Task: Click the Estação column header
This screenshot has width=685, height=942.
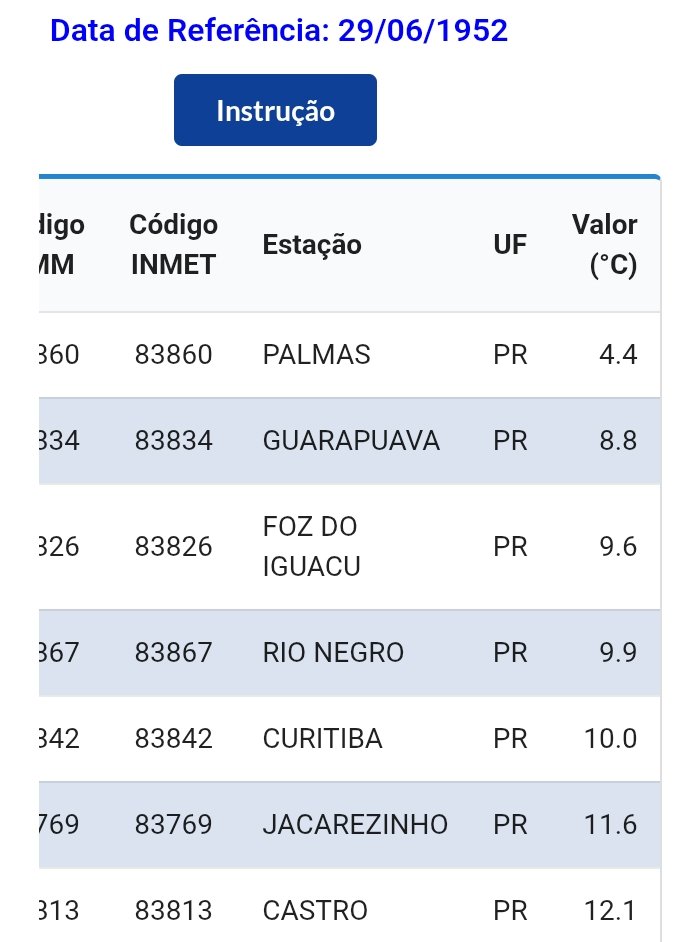Action: (x=312, y=245)
